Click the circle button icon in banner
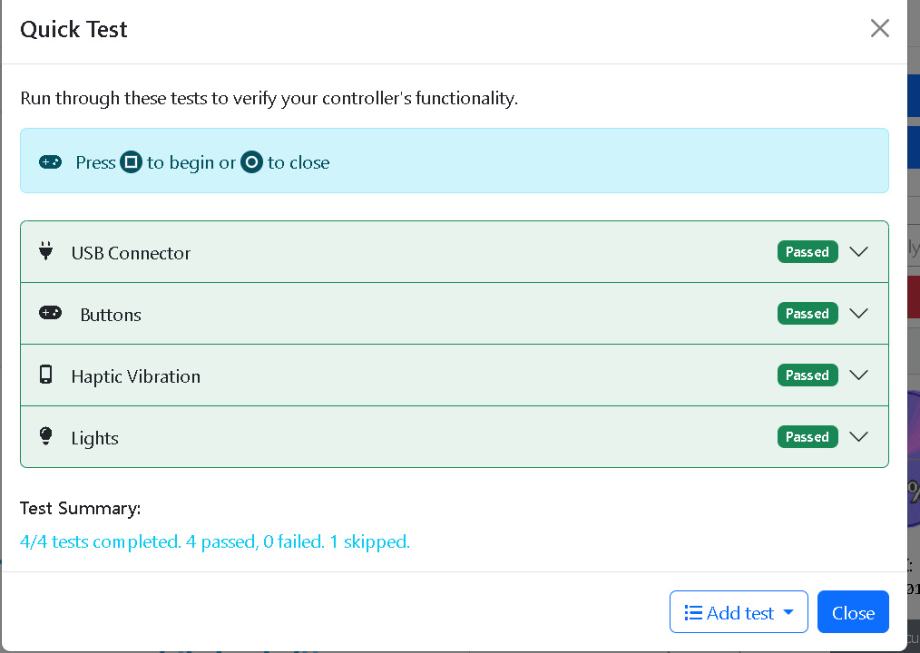The width and height of the screenshot is (920, 653). (251, 161)
